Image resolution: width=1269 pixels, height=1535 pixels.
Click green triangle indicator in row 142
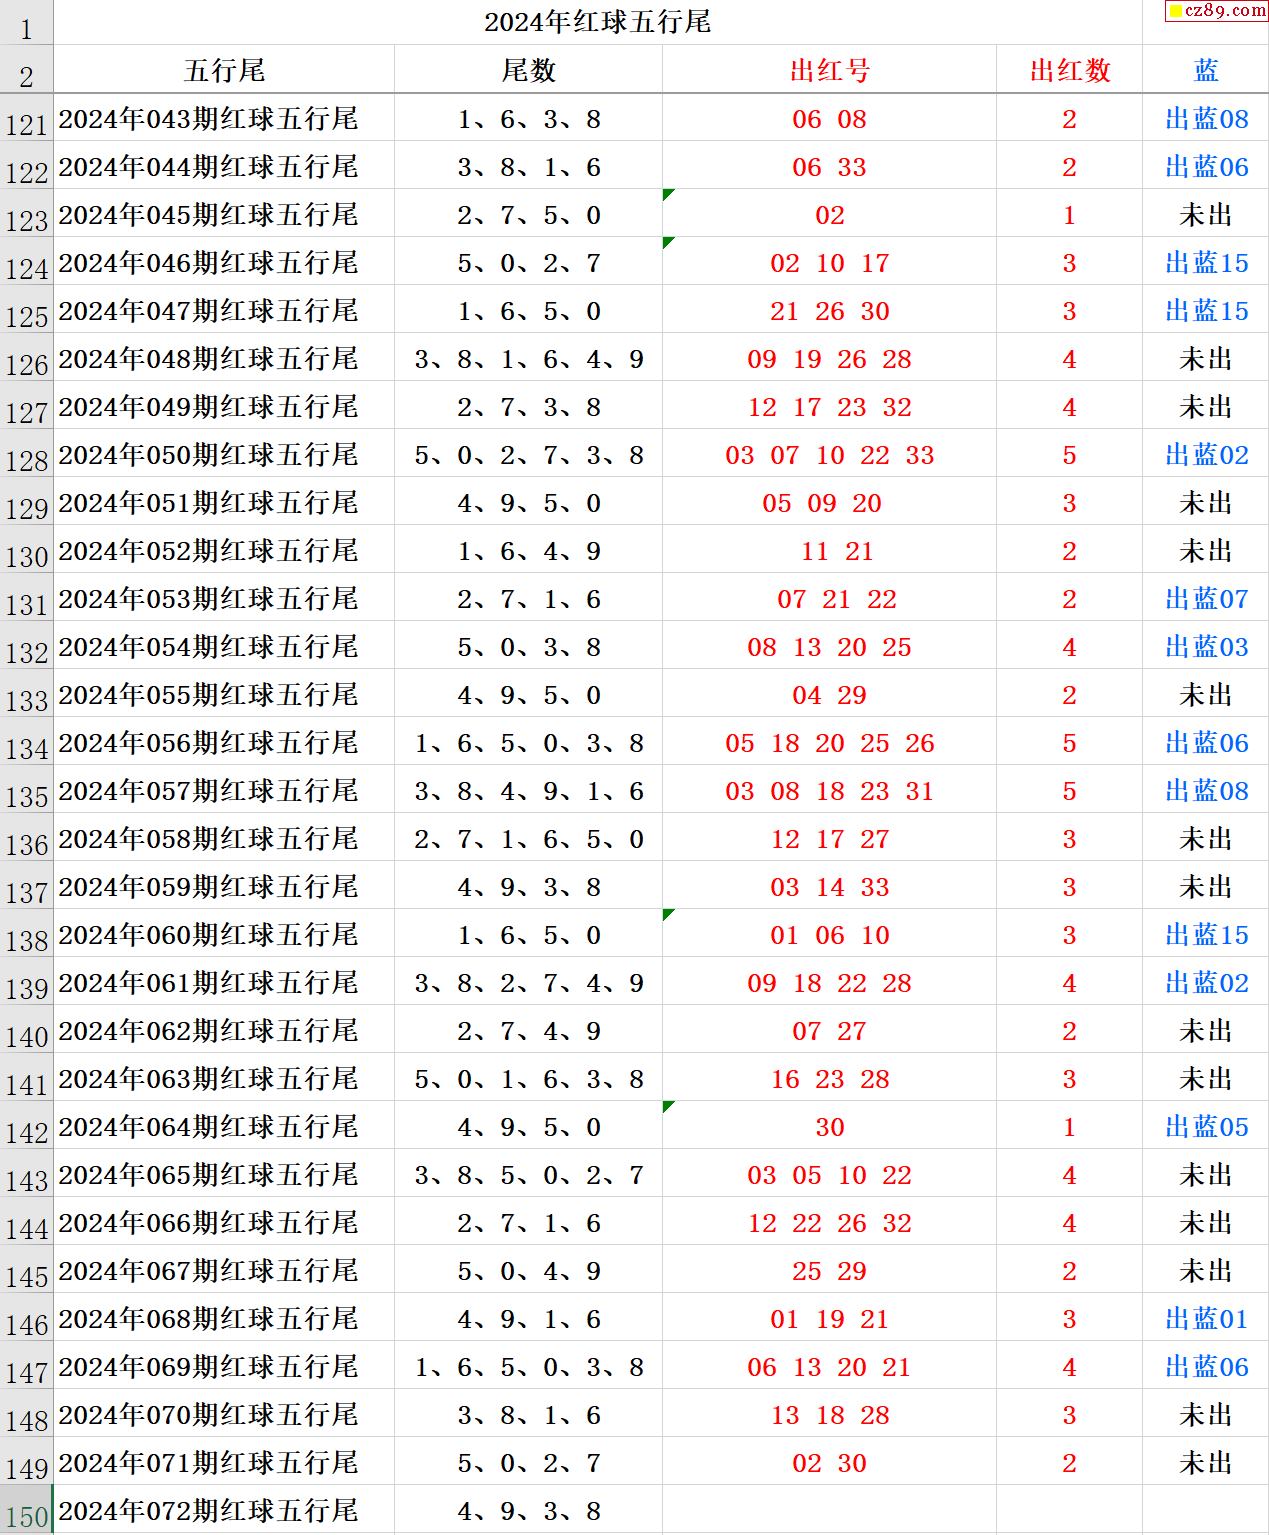[x=668, y=1106]
